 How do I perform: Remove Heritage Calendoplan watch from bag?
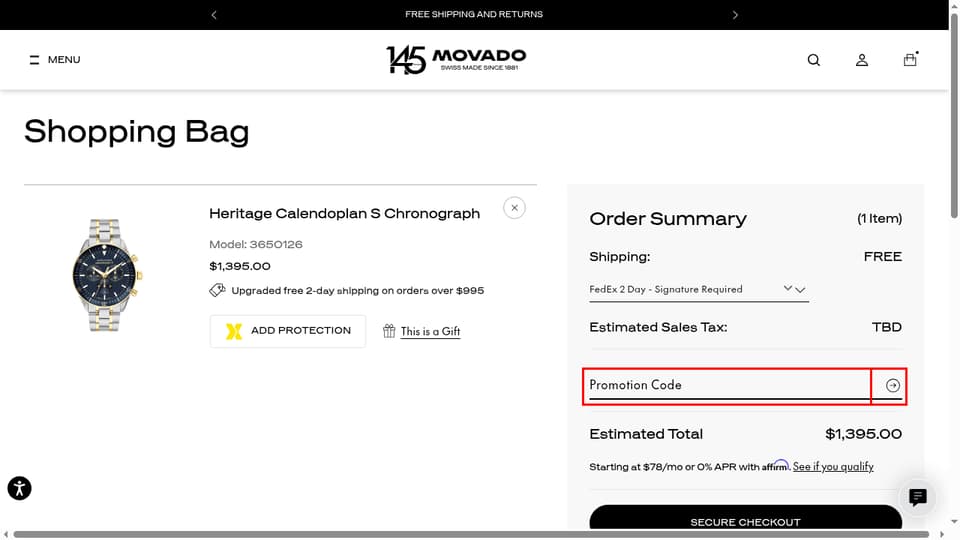(514, 208)
